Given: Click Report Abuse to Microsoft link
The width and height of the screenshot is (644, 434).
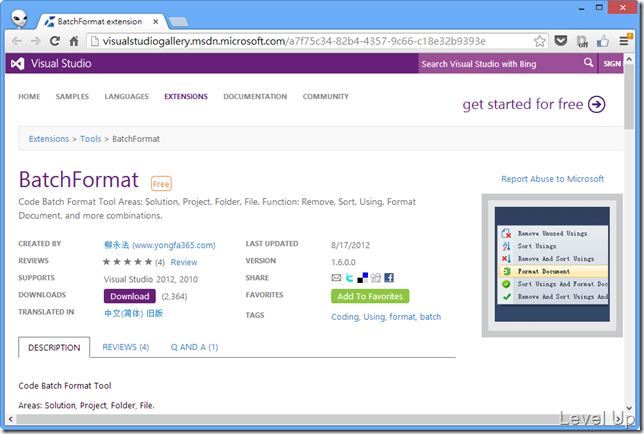Looking at the screenshot, I should (x=552, y=179).
